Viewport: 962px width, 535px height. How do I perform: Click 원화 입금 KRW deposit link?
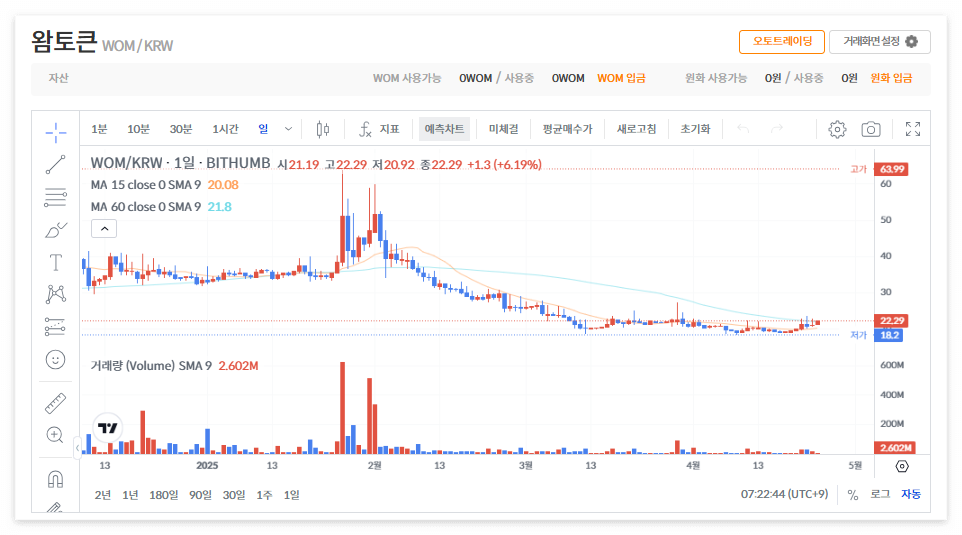[x=891, y=79]
